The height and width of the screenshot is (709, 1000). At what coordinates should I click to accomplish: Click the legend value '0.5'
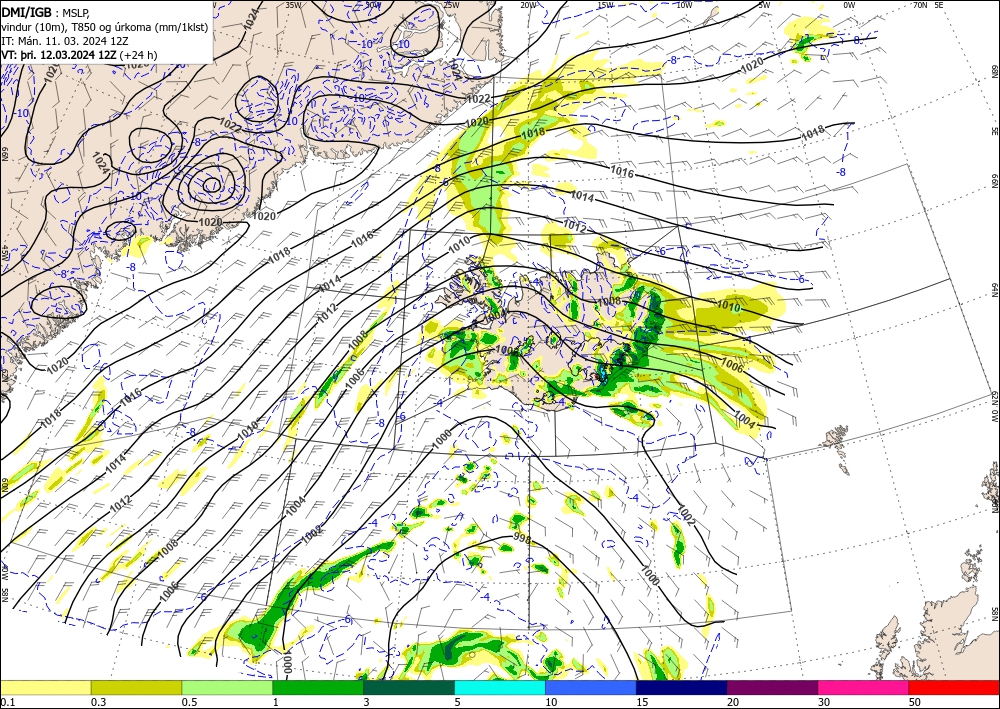[x=189, y=702]
